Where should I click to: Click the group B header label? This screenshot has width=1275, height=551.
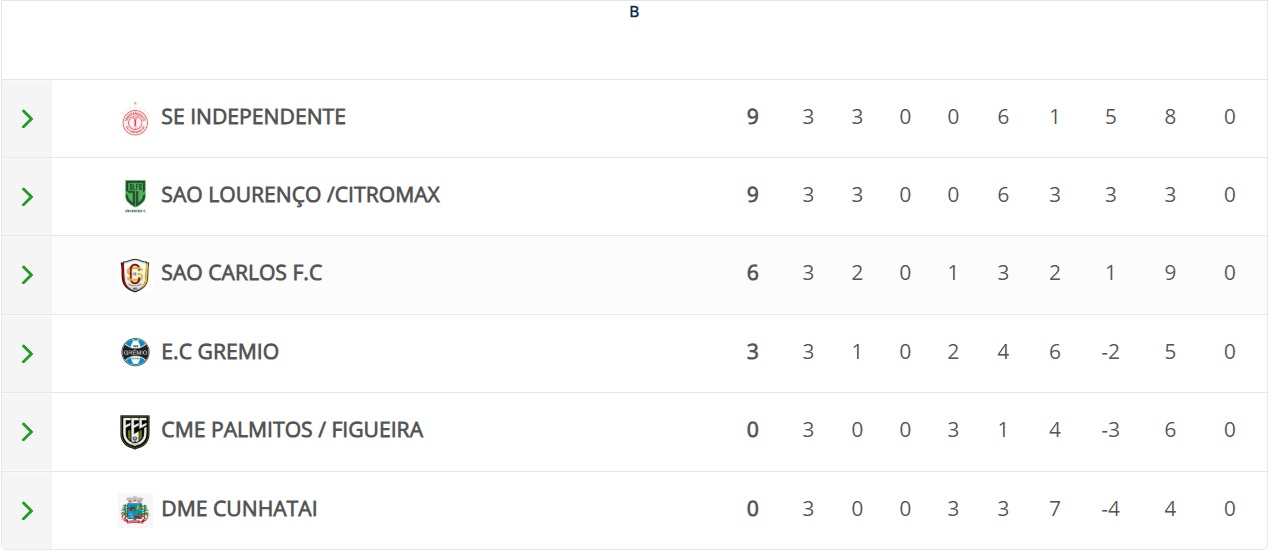(x=634, y=13)
